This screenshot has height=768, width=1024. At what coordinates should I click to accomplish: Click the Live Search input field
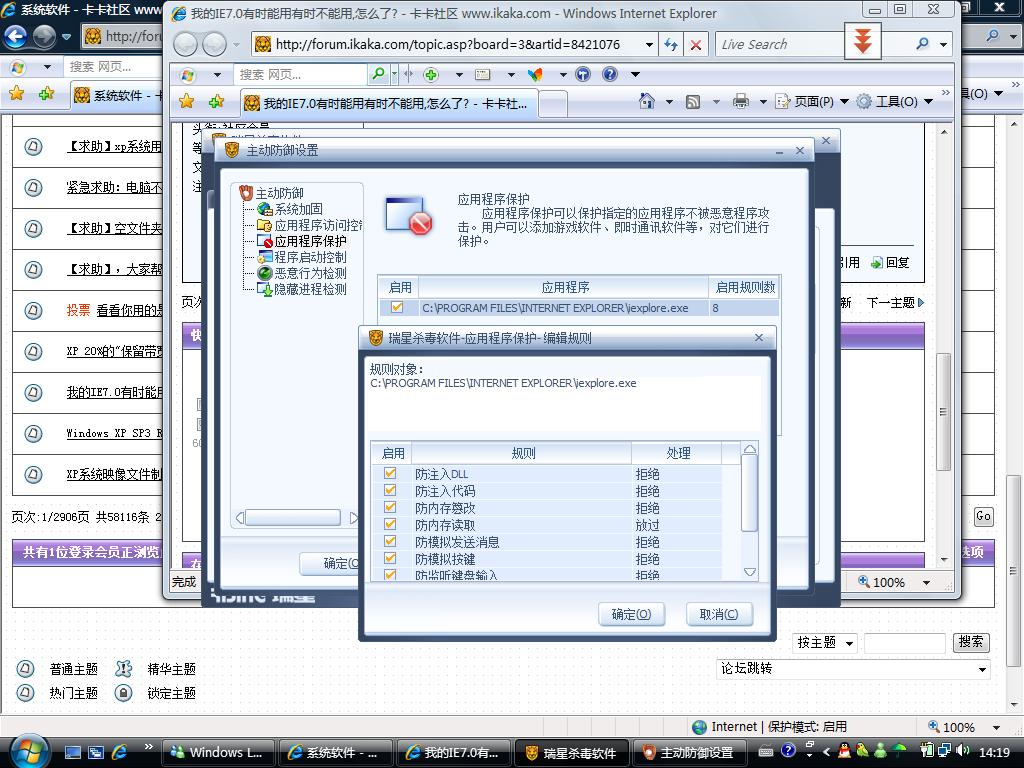[780, 44]
